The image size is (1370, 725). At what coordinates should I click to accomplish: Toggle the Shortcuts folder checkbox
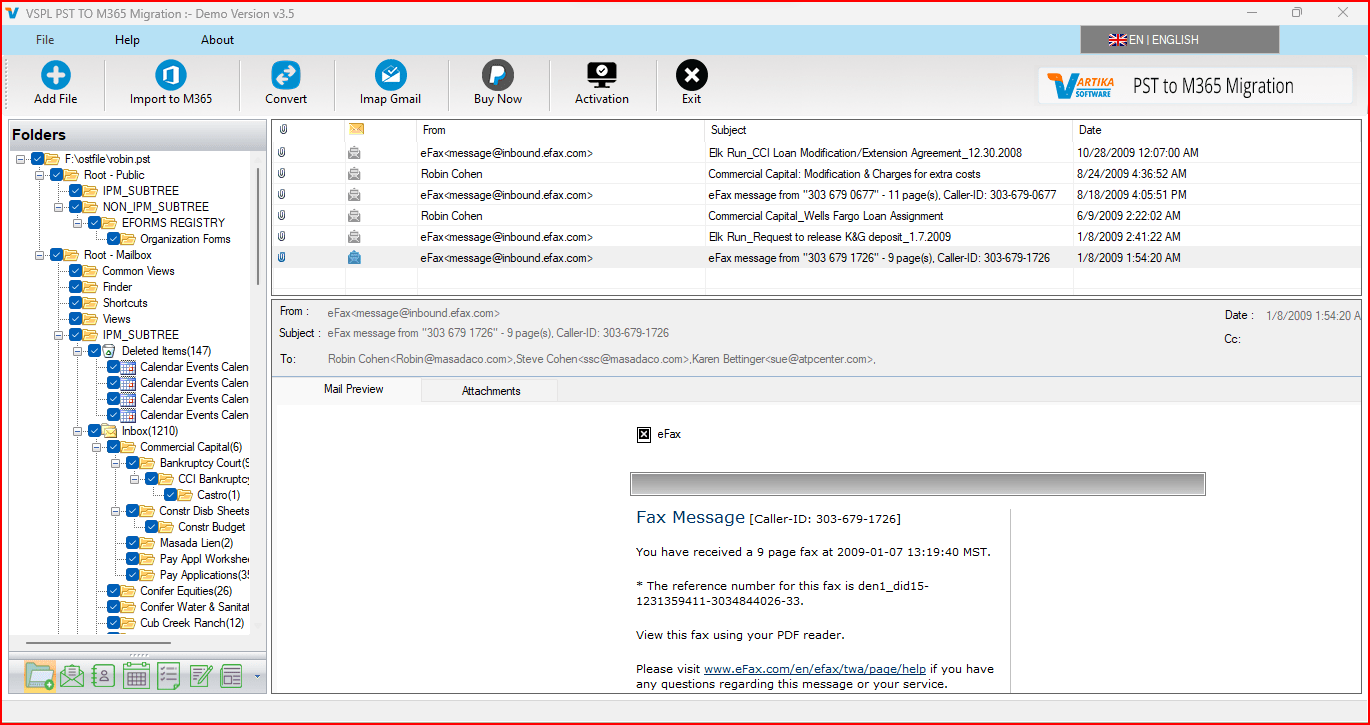(75, 303)
